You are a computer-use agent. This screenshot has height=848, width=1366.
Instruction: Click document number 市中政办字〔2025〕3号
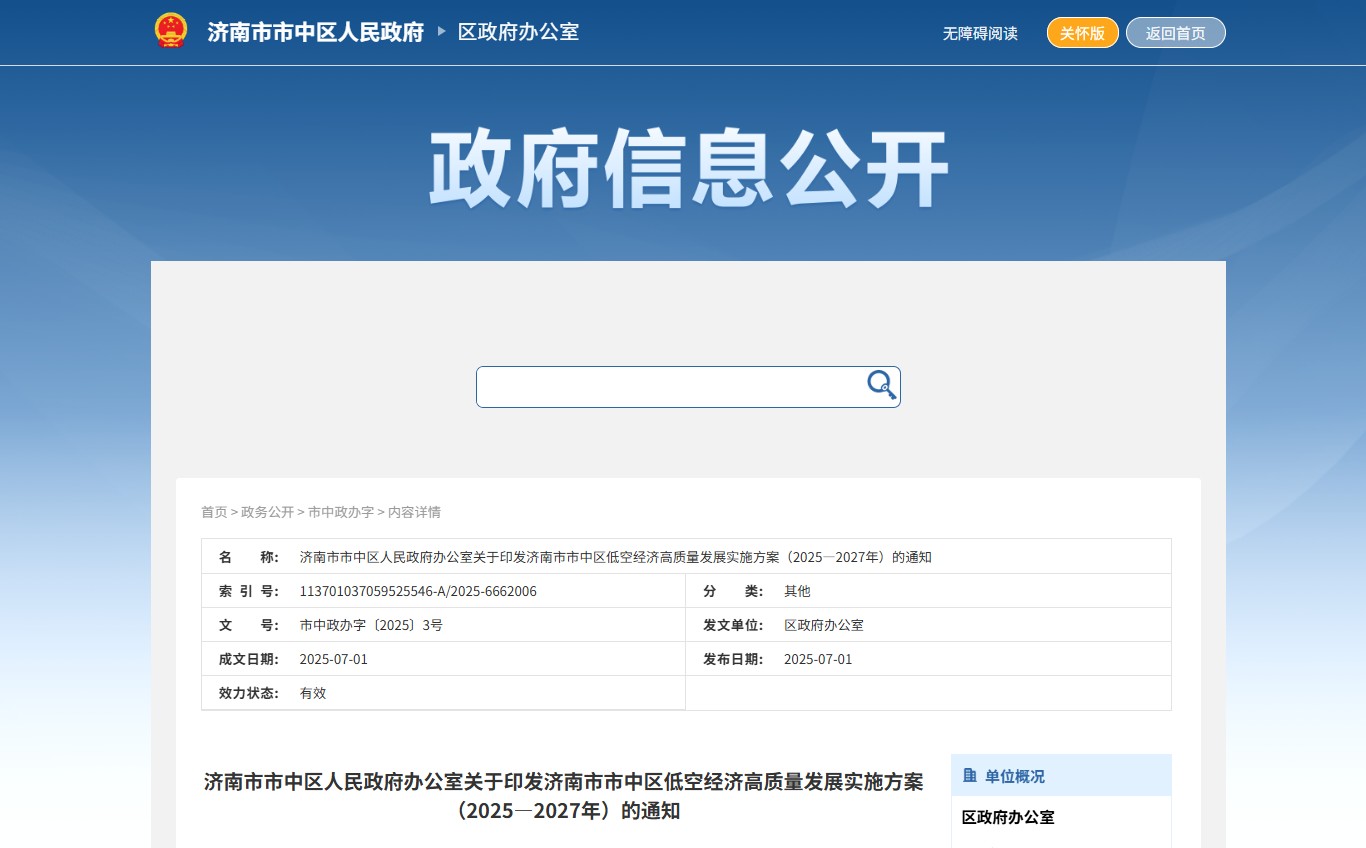coord(371,625)
